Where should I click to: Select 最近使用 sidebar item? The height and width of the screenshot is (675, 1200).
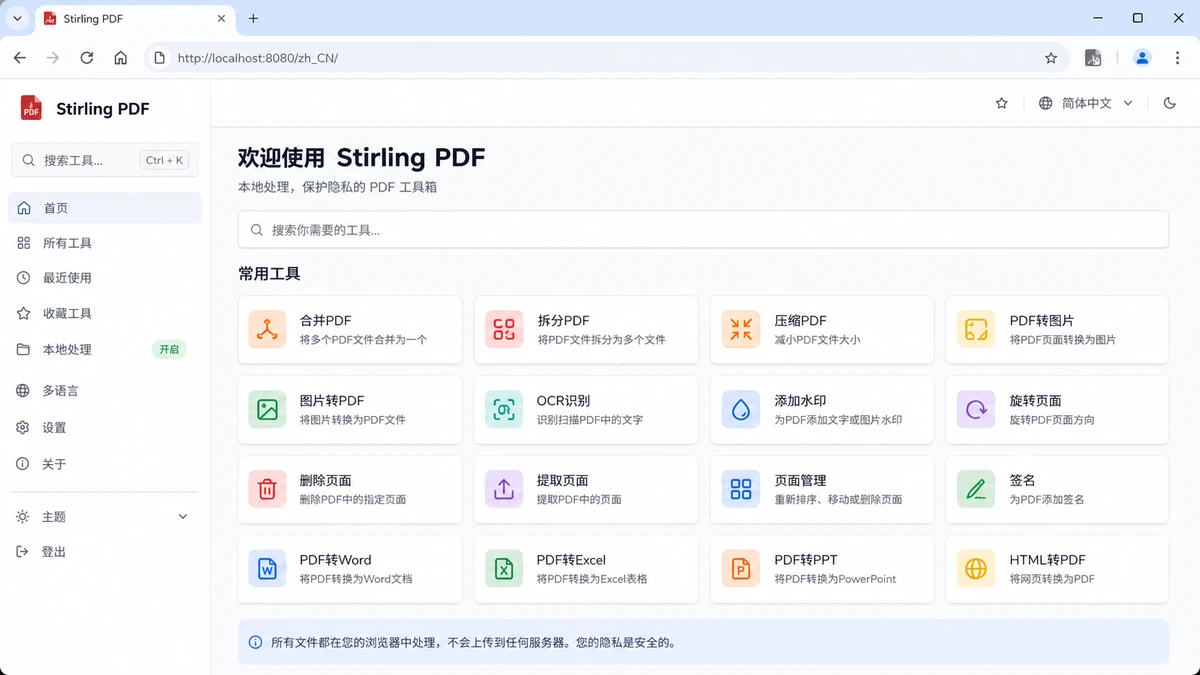tap(105, 278)
